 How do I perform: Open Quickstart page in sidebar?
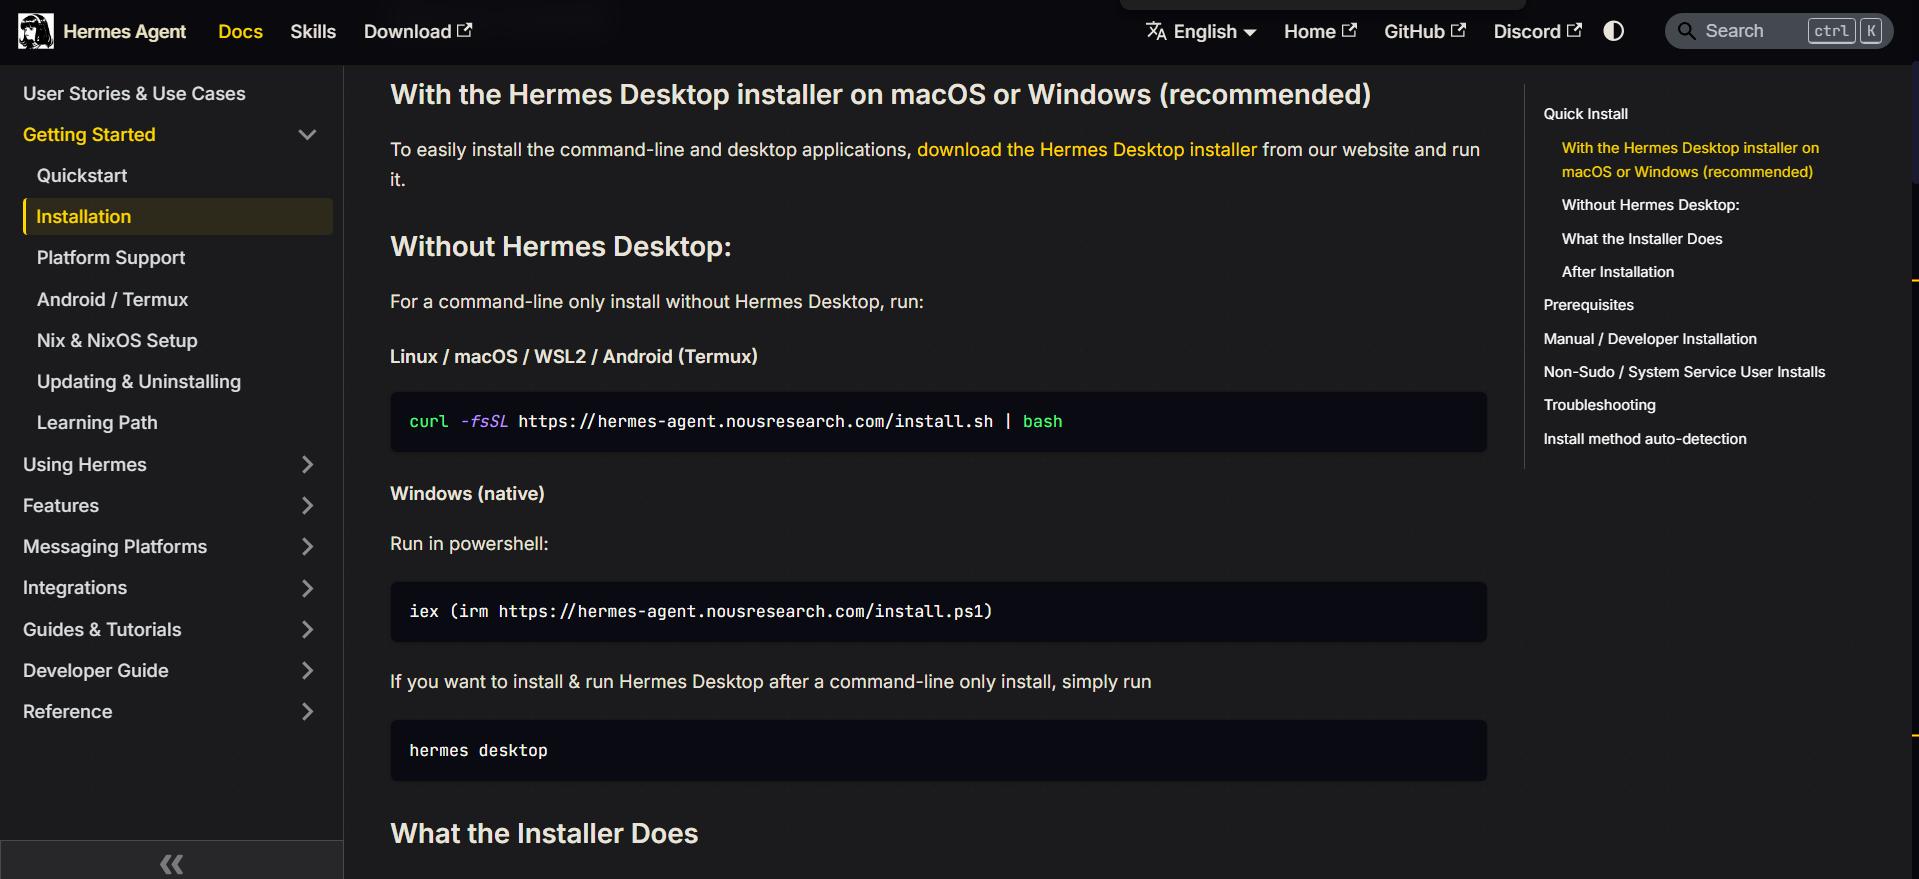(82, 175)
